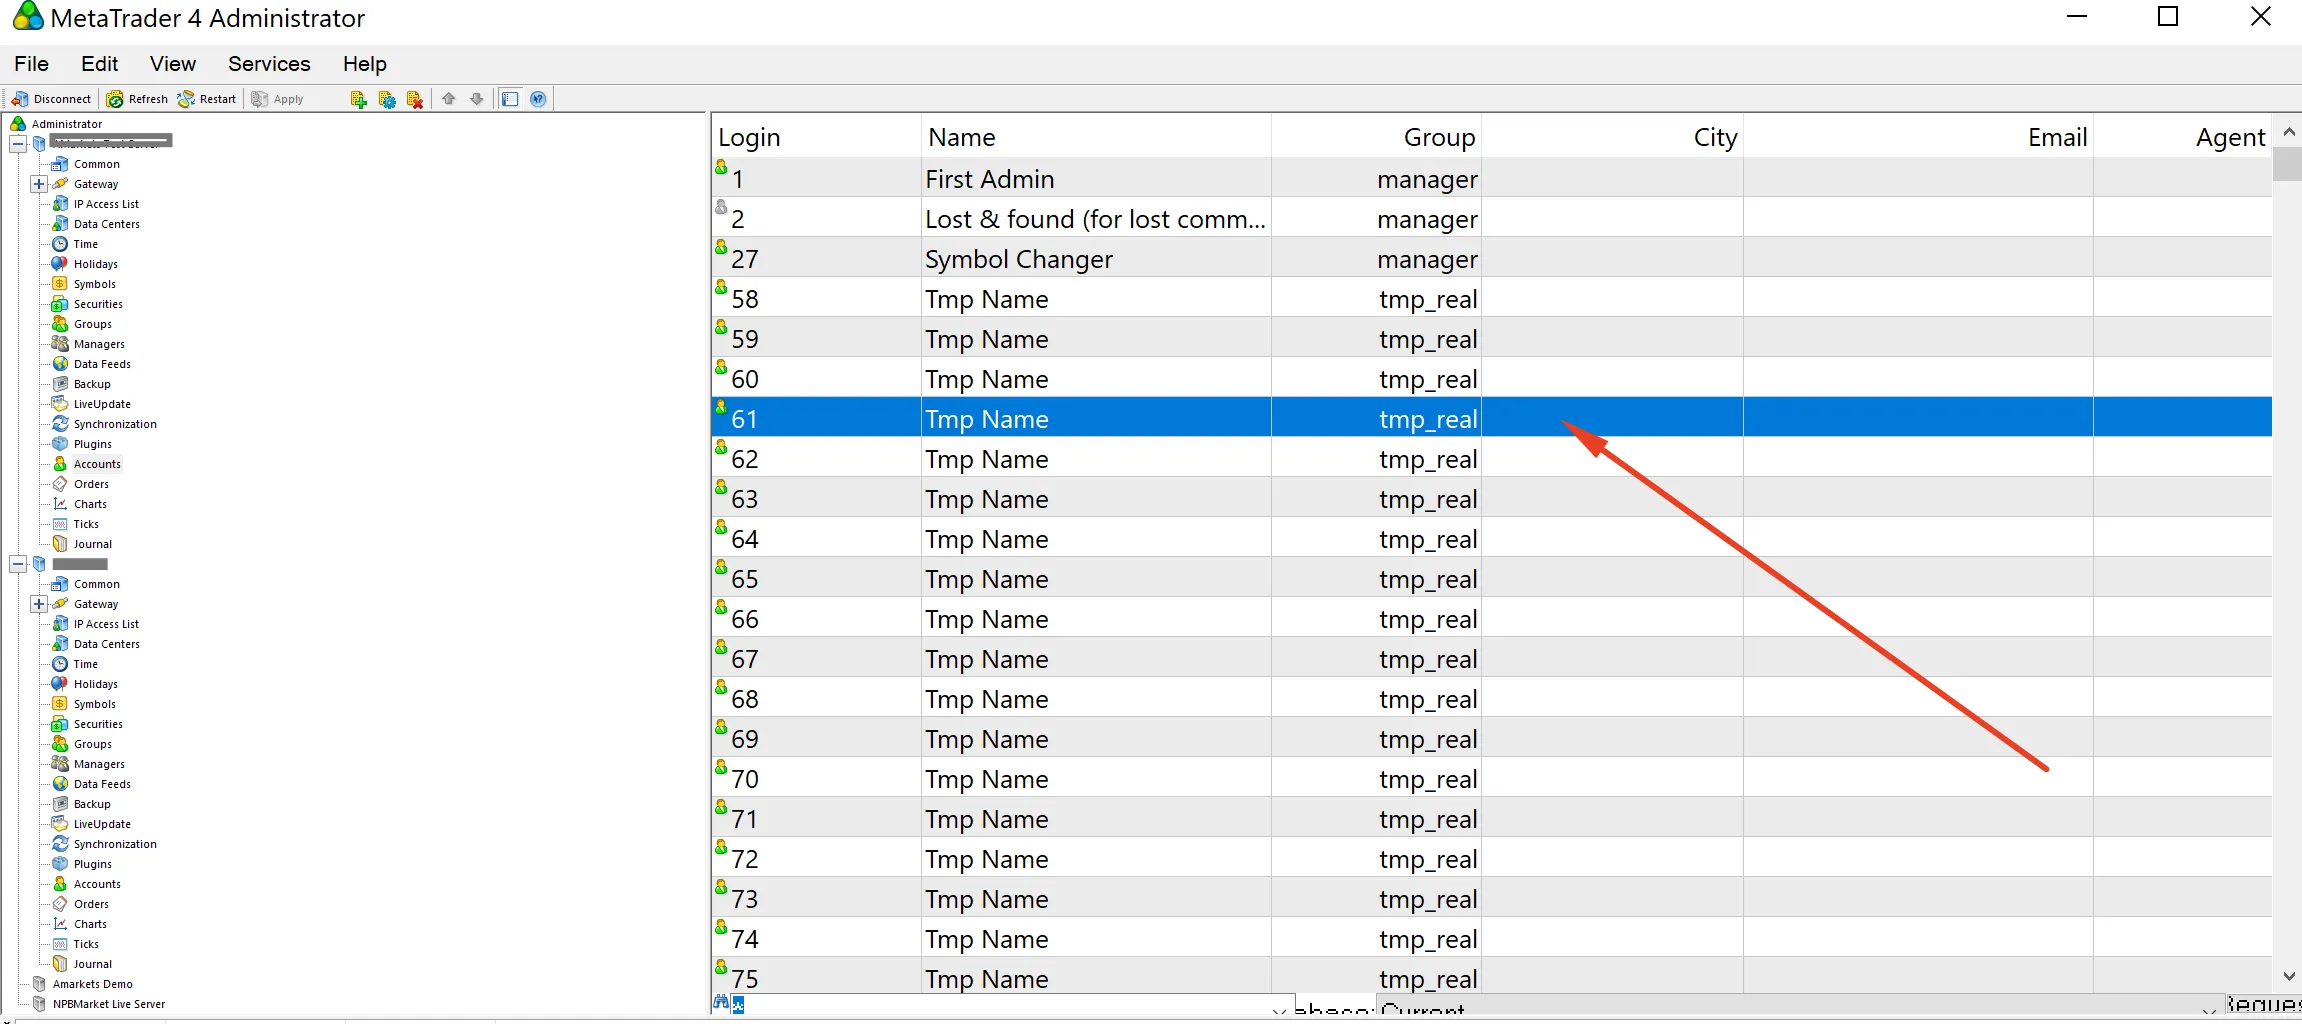The height and width of the screenshot is (1024, 2302).
Task: Click the Refresh toolbar button
Action: [137, 99]
